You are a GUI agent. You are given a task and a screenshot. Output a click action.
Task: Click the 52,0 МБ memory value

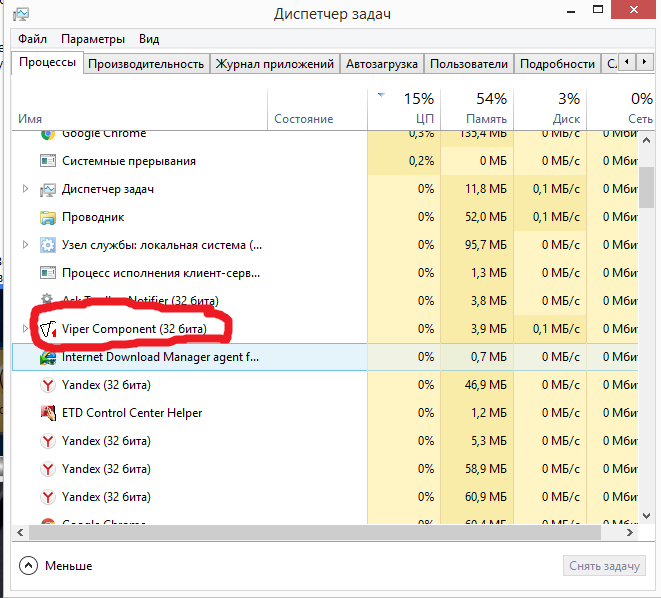(486, 217)
